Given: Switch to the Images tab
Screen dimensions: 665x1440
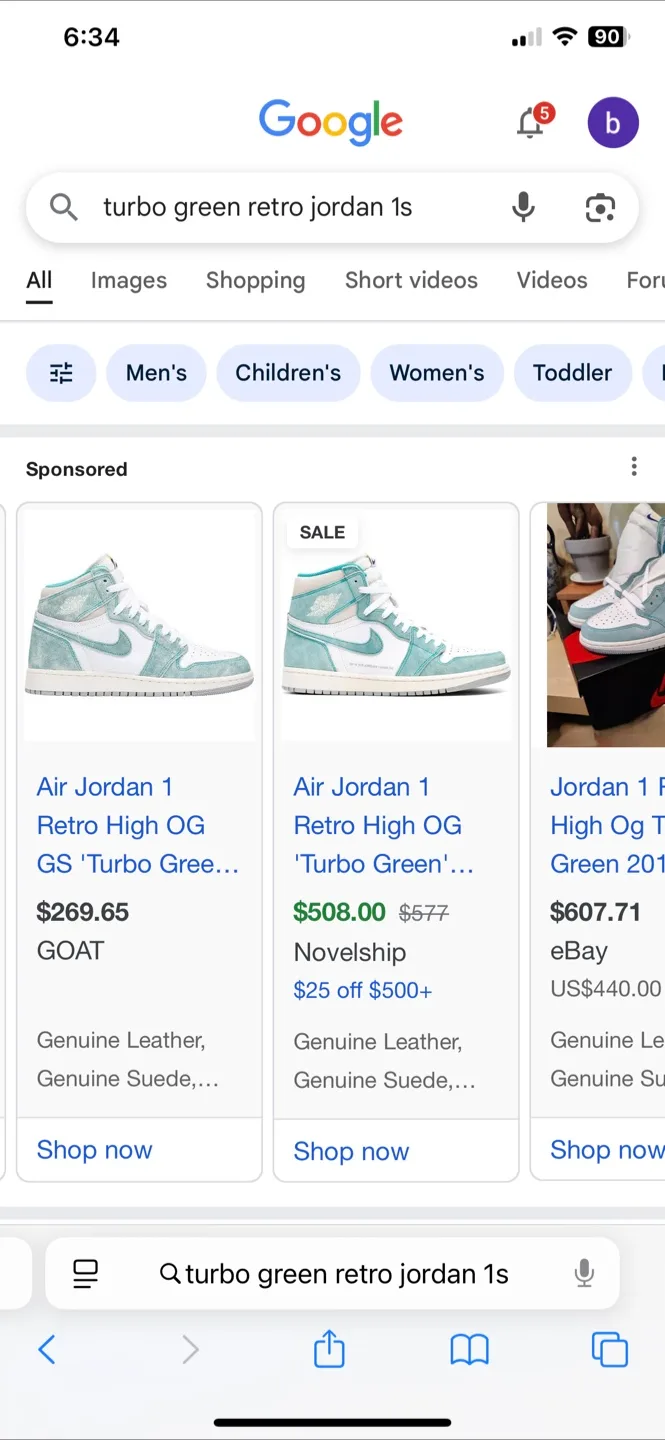Looking at the screenshot, I should click(x=128, y=280).
